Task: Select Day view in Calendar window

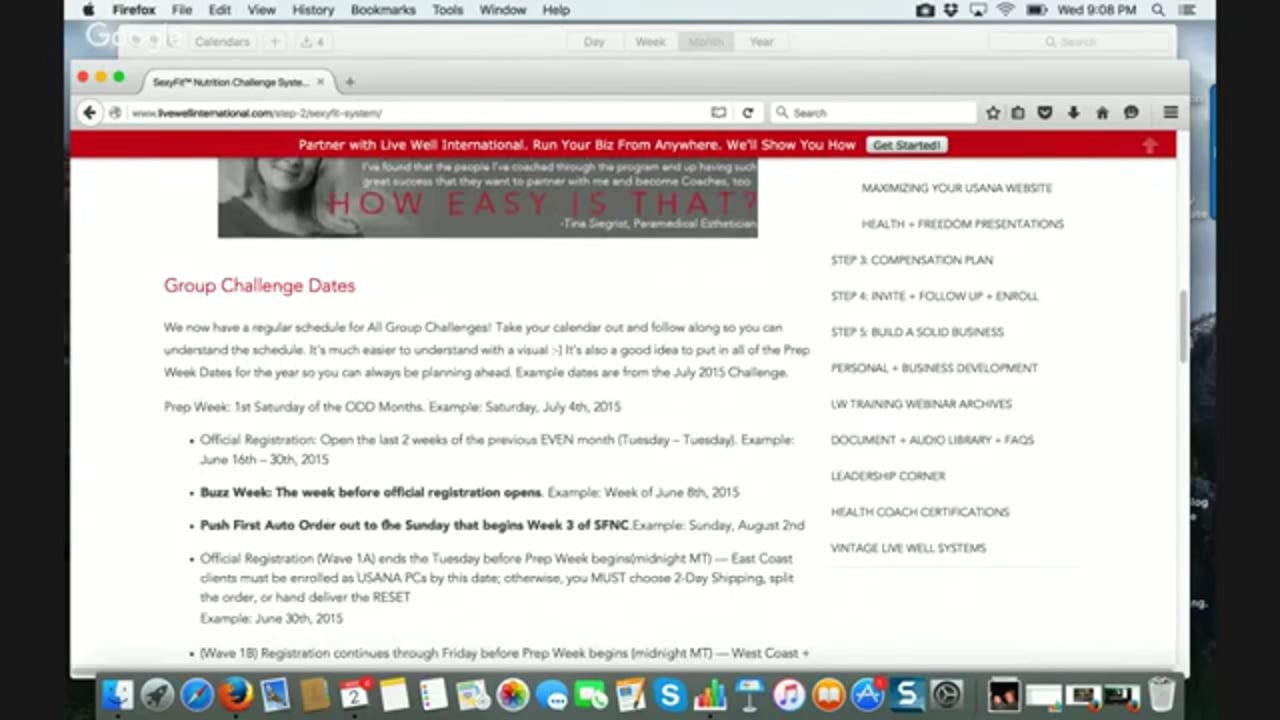Action: tap(594, 42)
